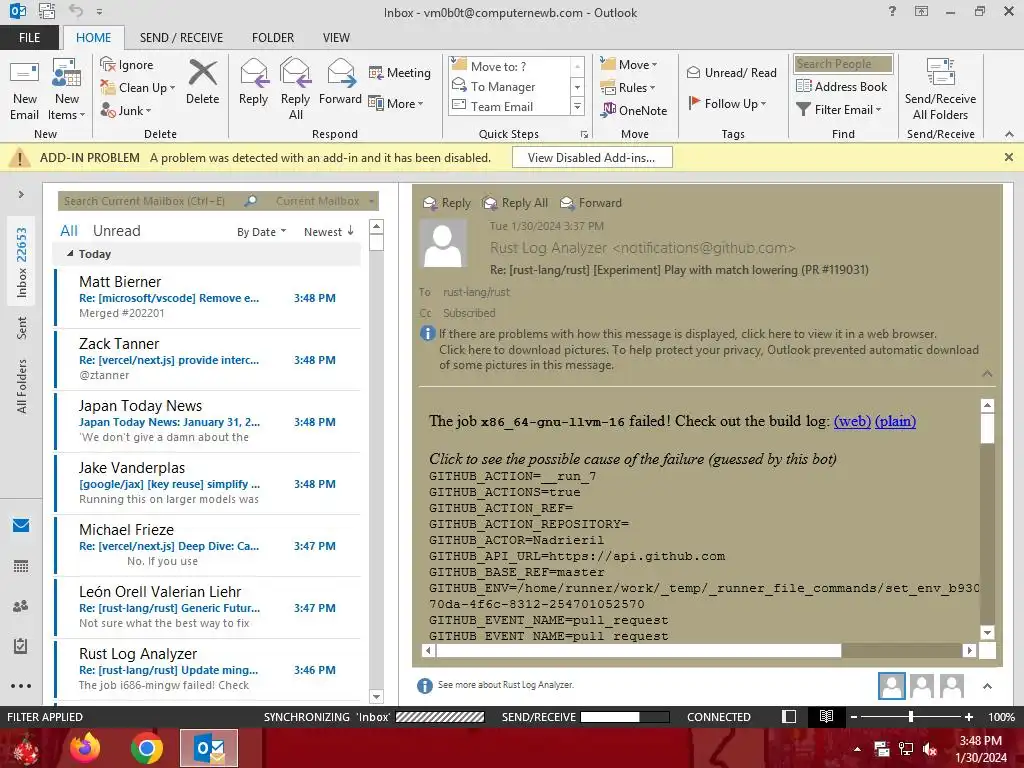1024x768 pixels.
Task: Open the Japan Today News email
Action: coord(208,421)
